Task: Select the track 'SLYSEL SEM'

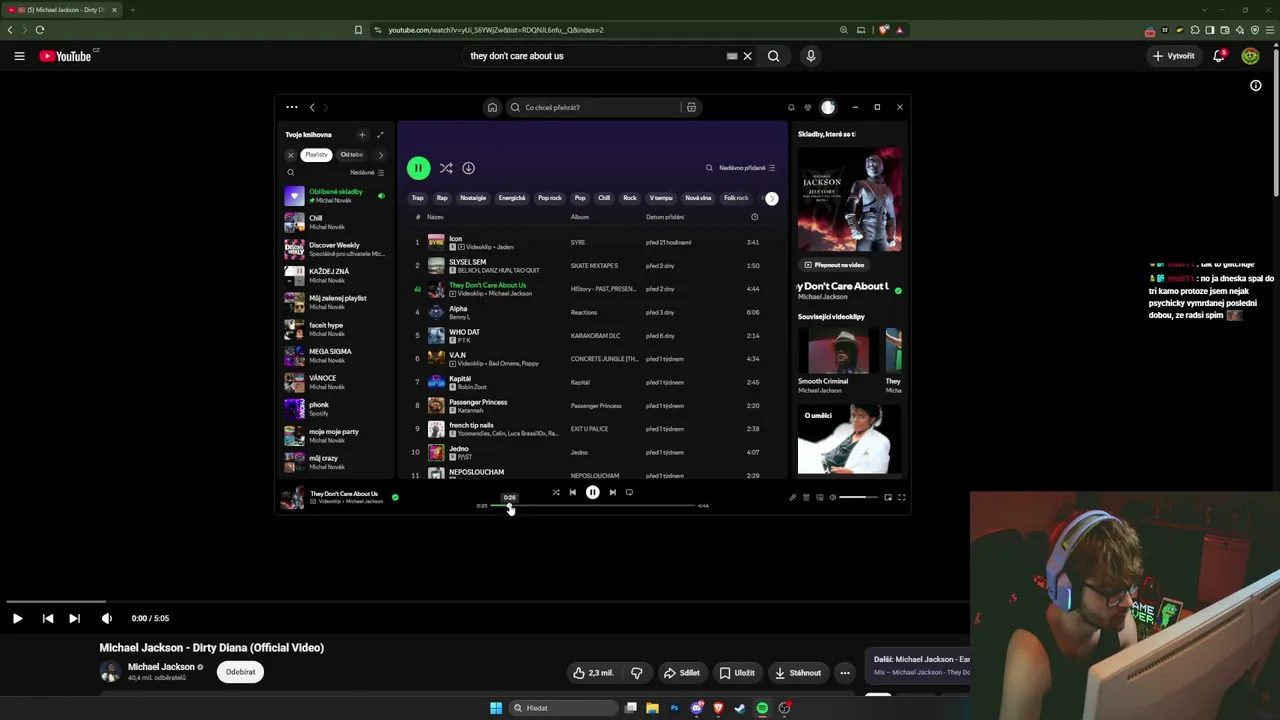Action: pos(467,262)
